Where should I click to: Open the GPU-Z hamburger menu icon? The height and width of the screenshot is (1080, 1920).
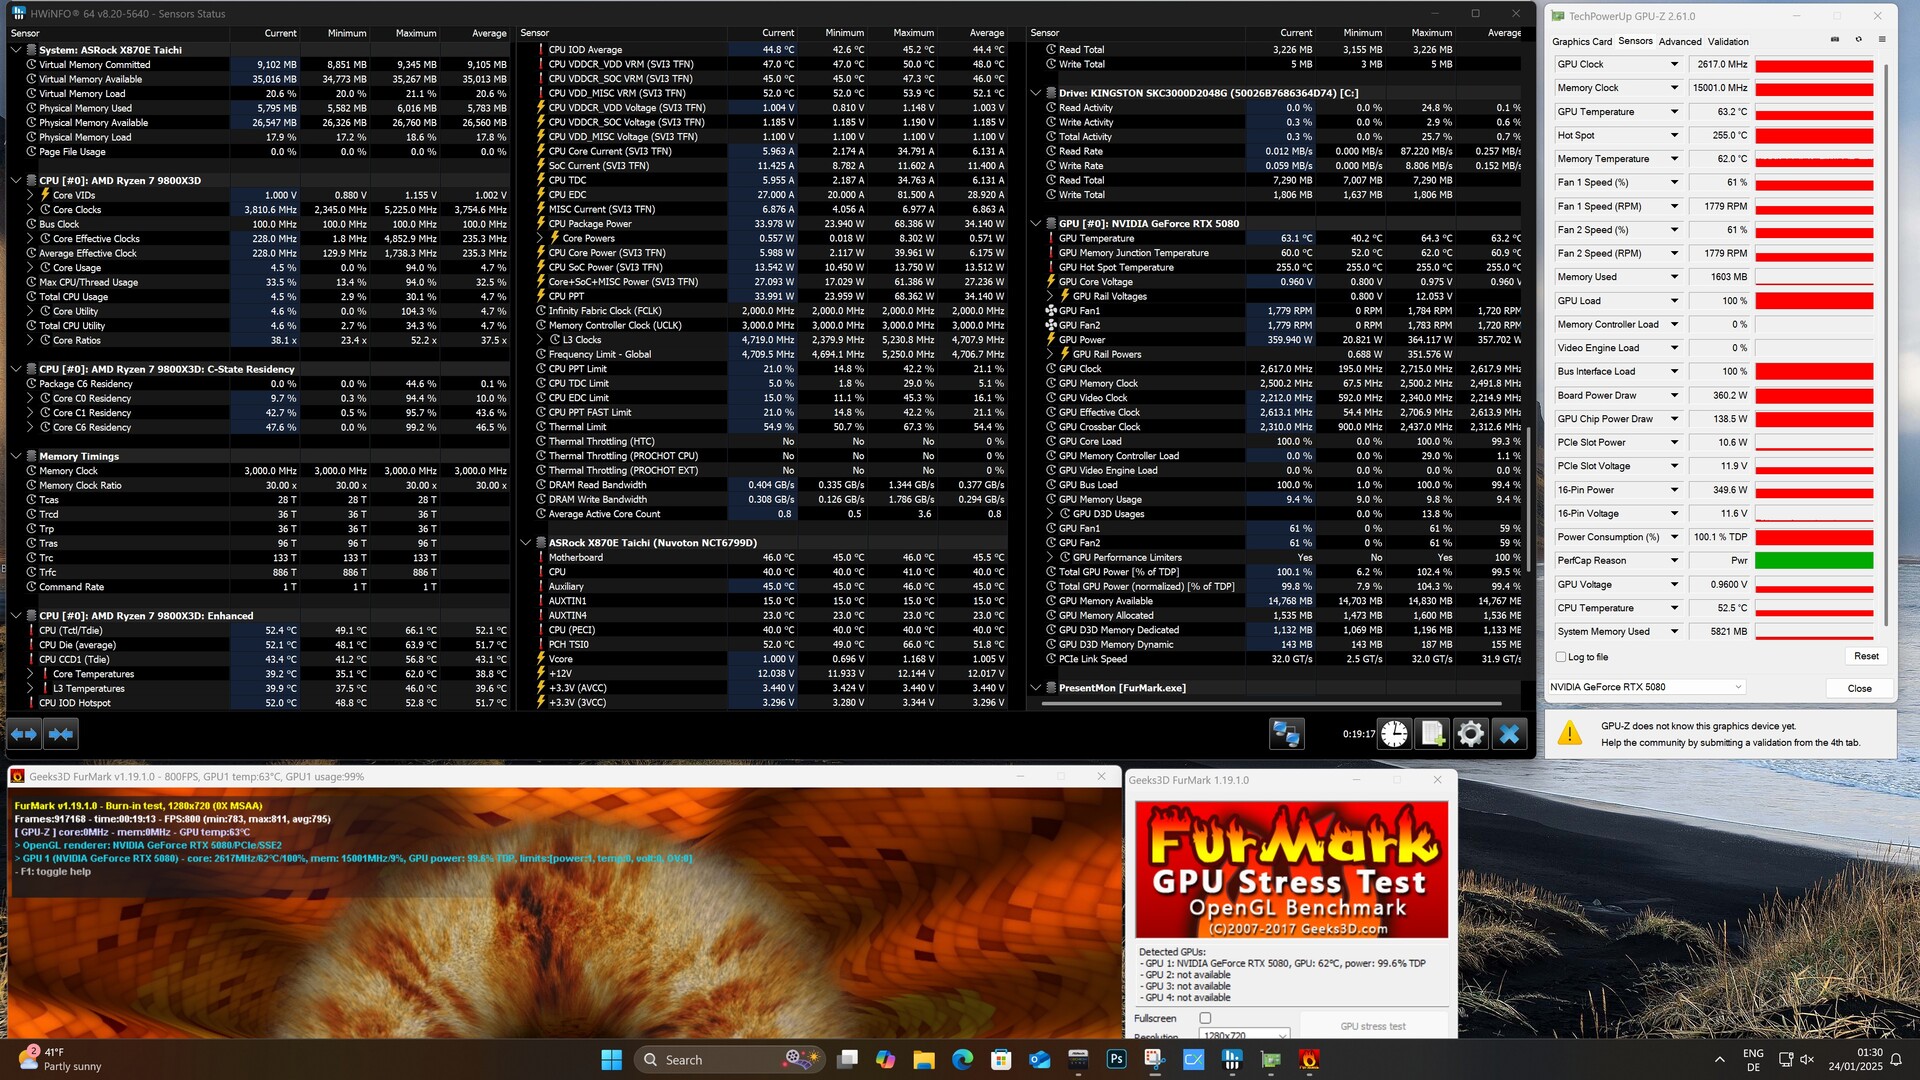[x=1882, y=40]
